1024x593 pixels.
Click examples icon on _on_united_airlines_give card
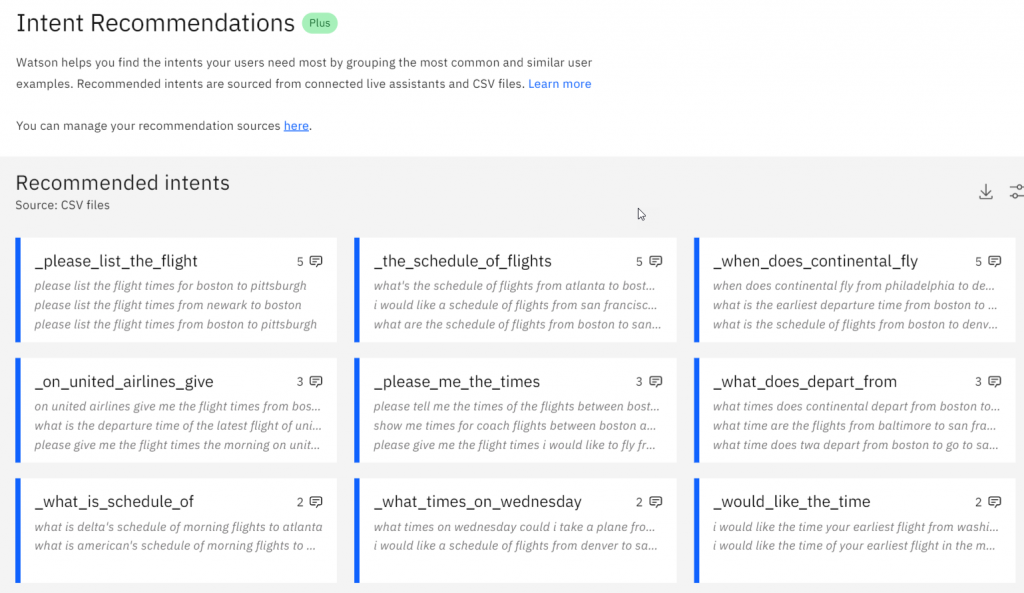click(x=316, y=381)
